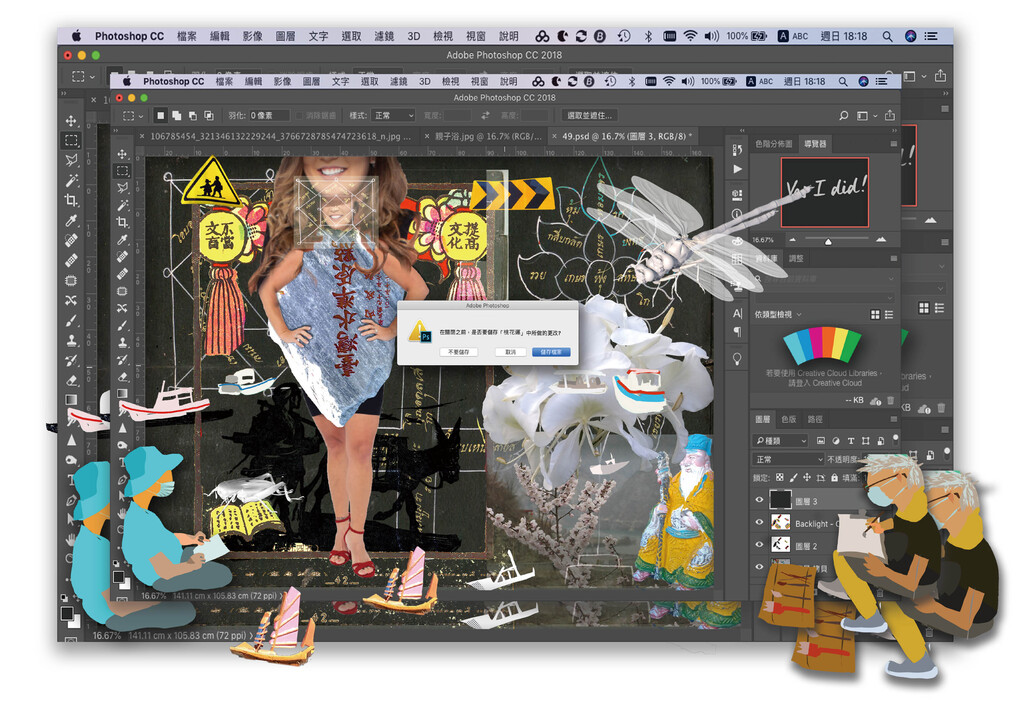Screen dimensions: 1024x709
Task: Switch to the 色階分佈圖 tab
Action: [775, 144]
